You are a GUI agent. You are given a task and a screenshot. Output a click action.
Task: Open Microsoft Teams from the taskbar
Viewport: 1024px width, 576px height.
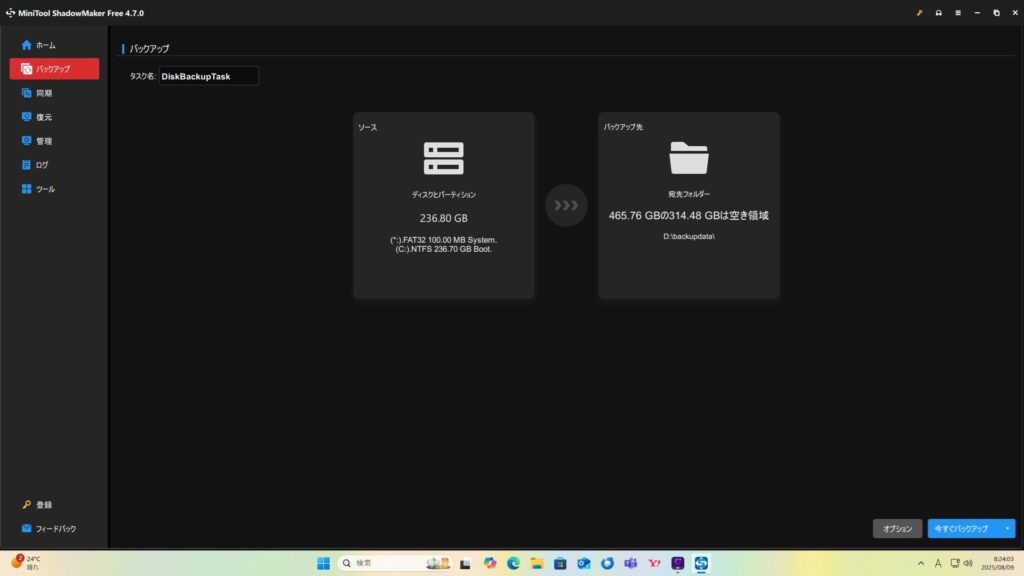(x=631, y=563)
